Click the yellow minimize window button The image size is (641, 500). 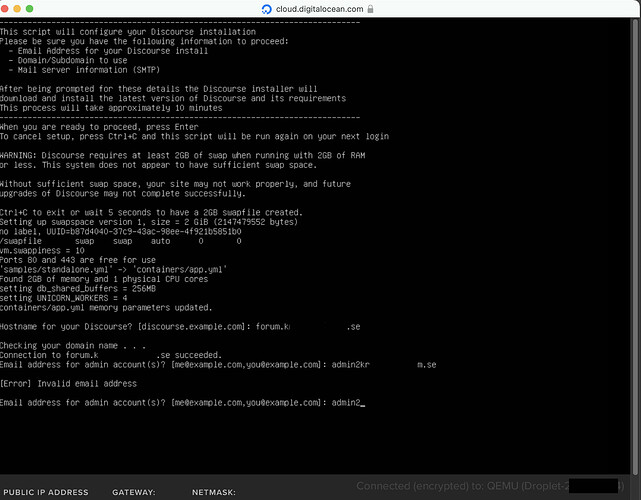[x=17, y=9]
